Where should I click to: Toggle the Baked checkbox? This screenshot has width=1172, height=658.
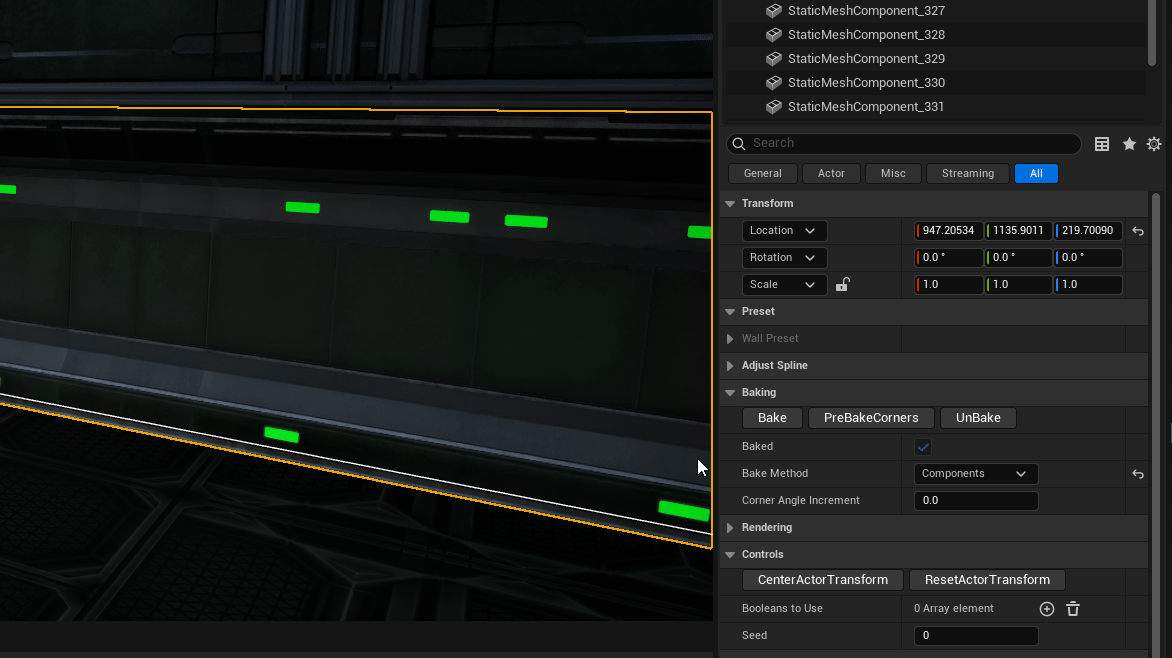(x=923, y=447)
